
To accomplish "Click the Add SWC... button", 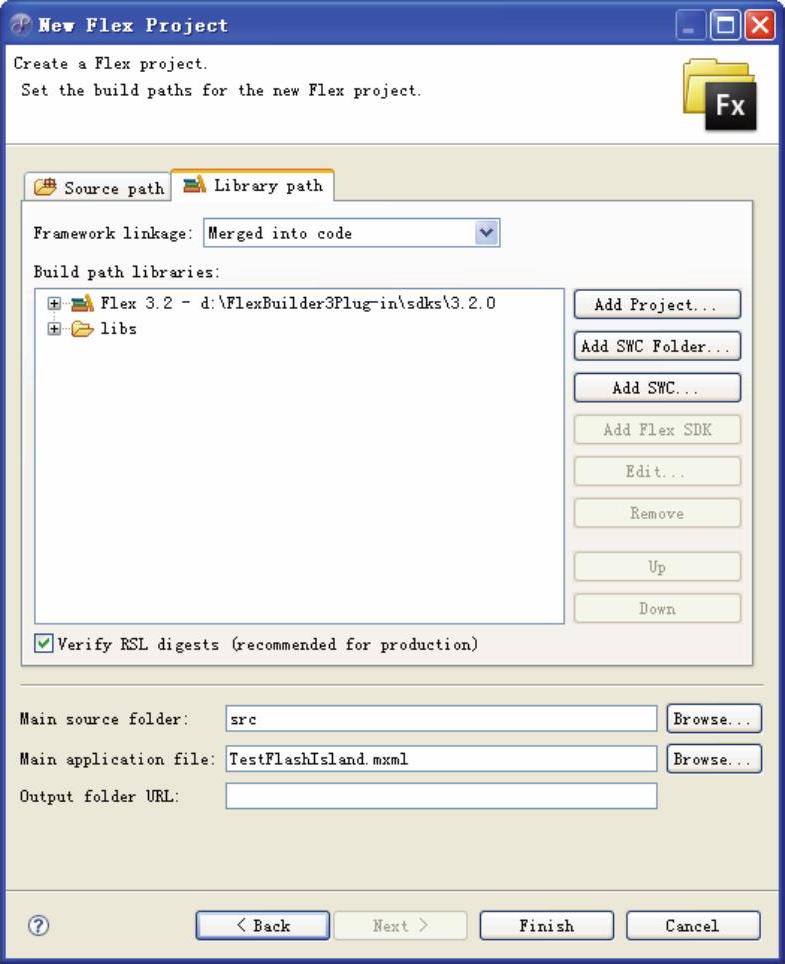I will [x=657, y=388].
